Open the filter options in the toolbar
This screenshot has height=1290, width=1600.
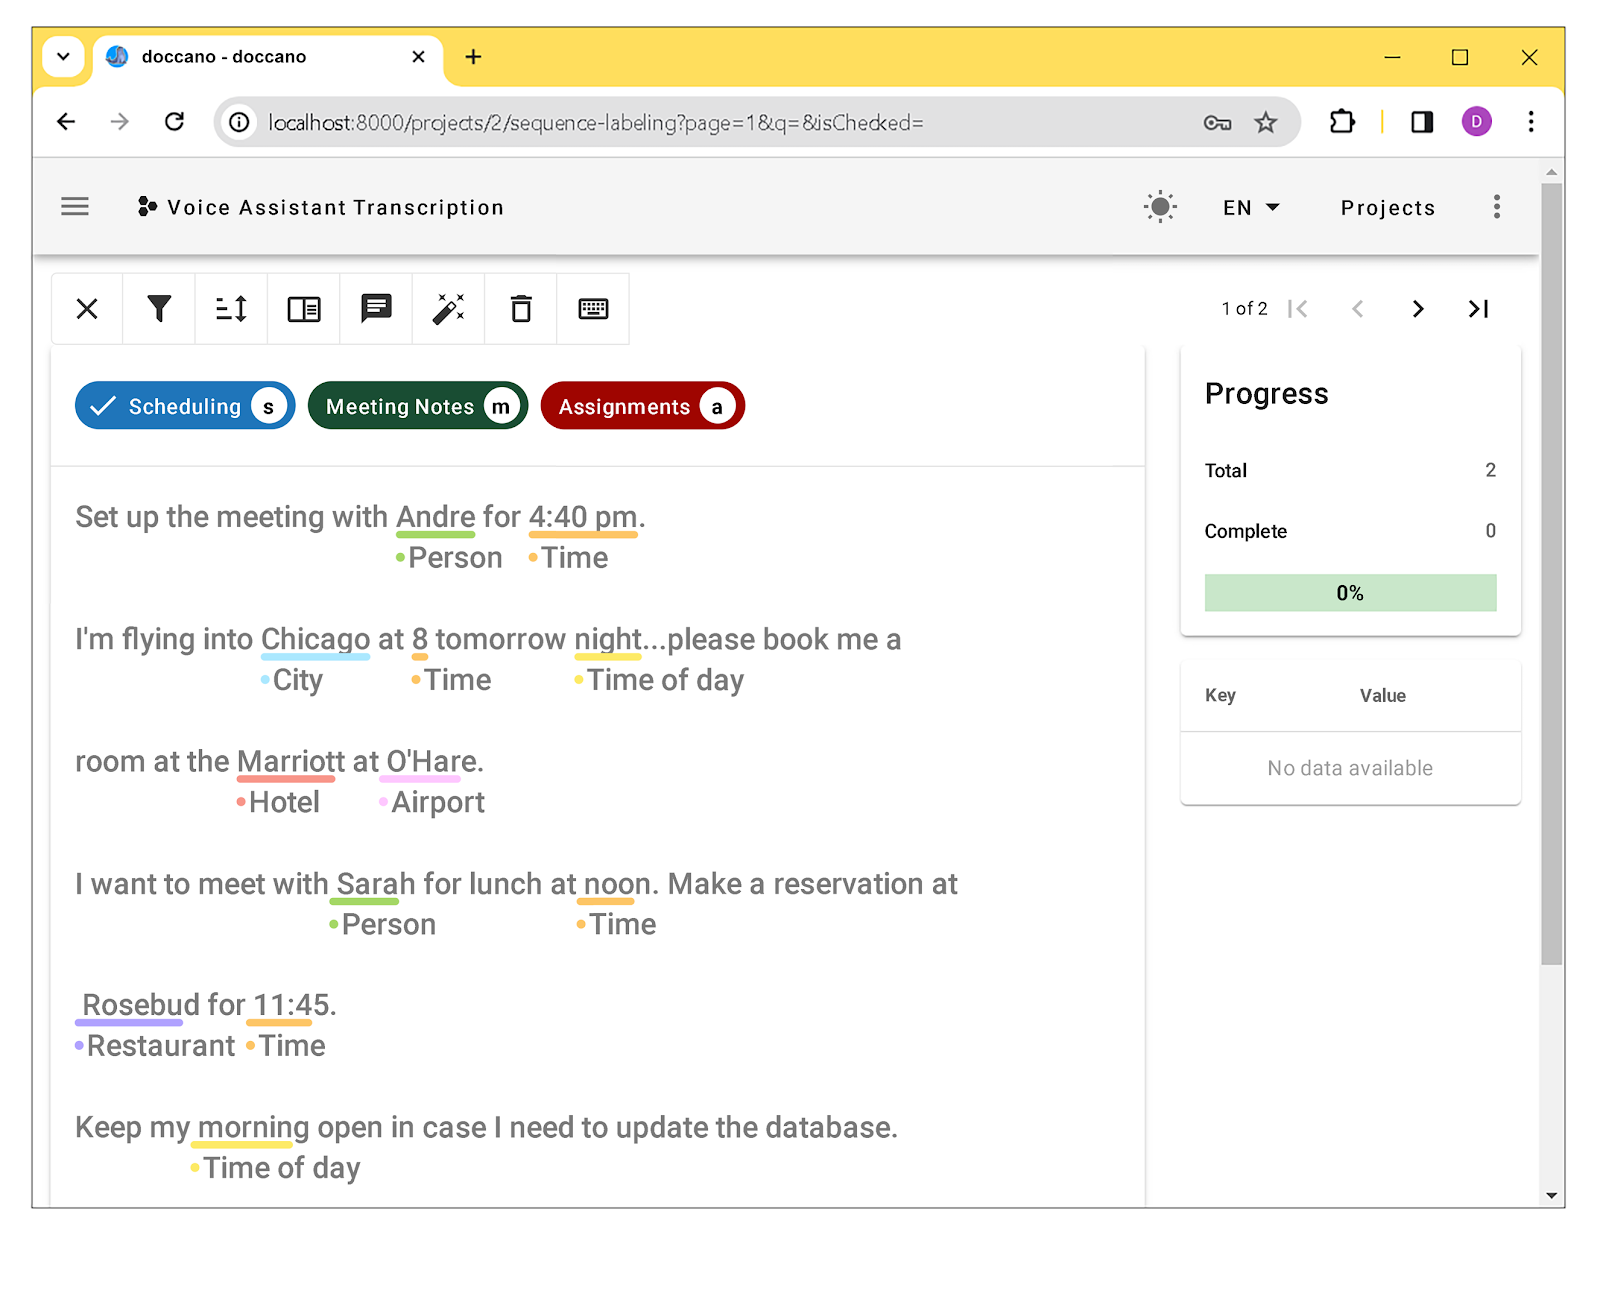159,309
